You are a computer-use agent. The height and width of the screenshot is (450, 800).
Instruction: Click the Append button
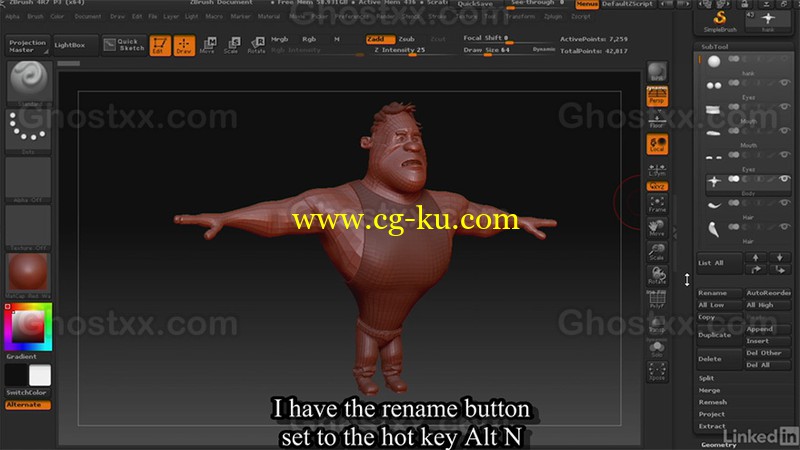(x=768, y=329)
